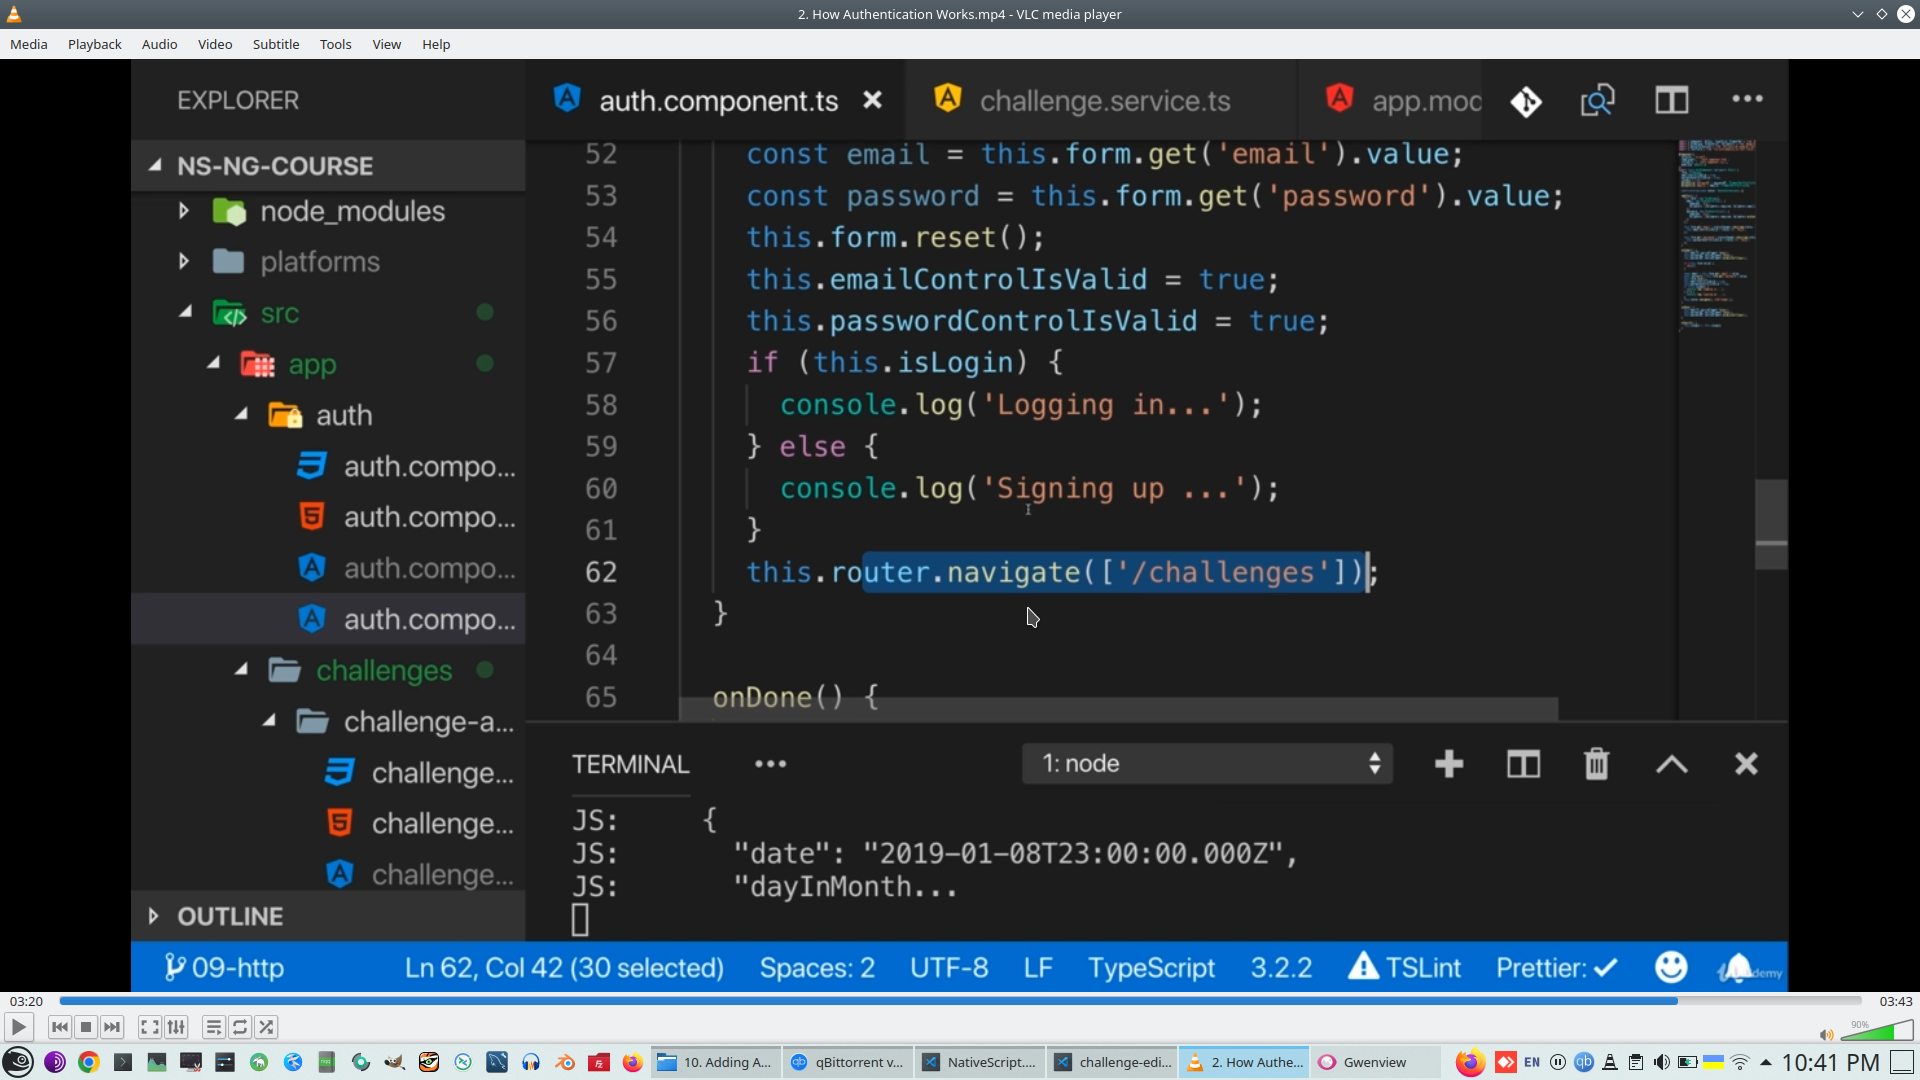Open the Subtitle menu
Viewport: 1920px width, 1080px height.
coord(275,44)
